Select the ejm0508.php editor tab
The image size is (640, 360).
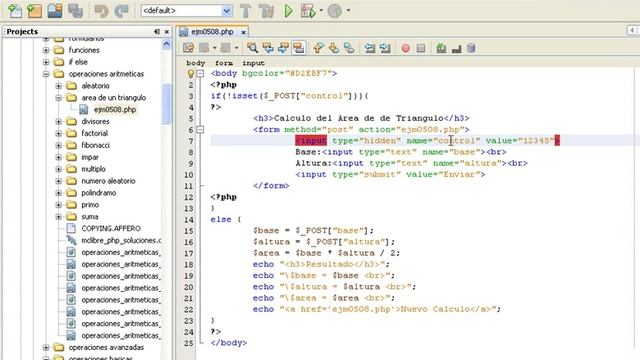[213, 31]
